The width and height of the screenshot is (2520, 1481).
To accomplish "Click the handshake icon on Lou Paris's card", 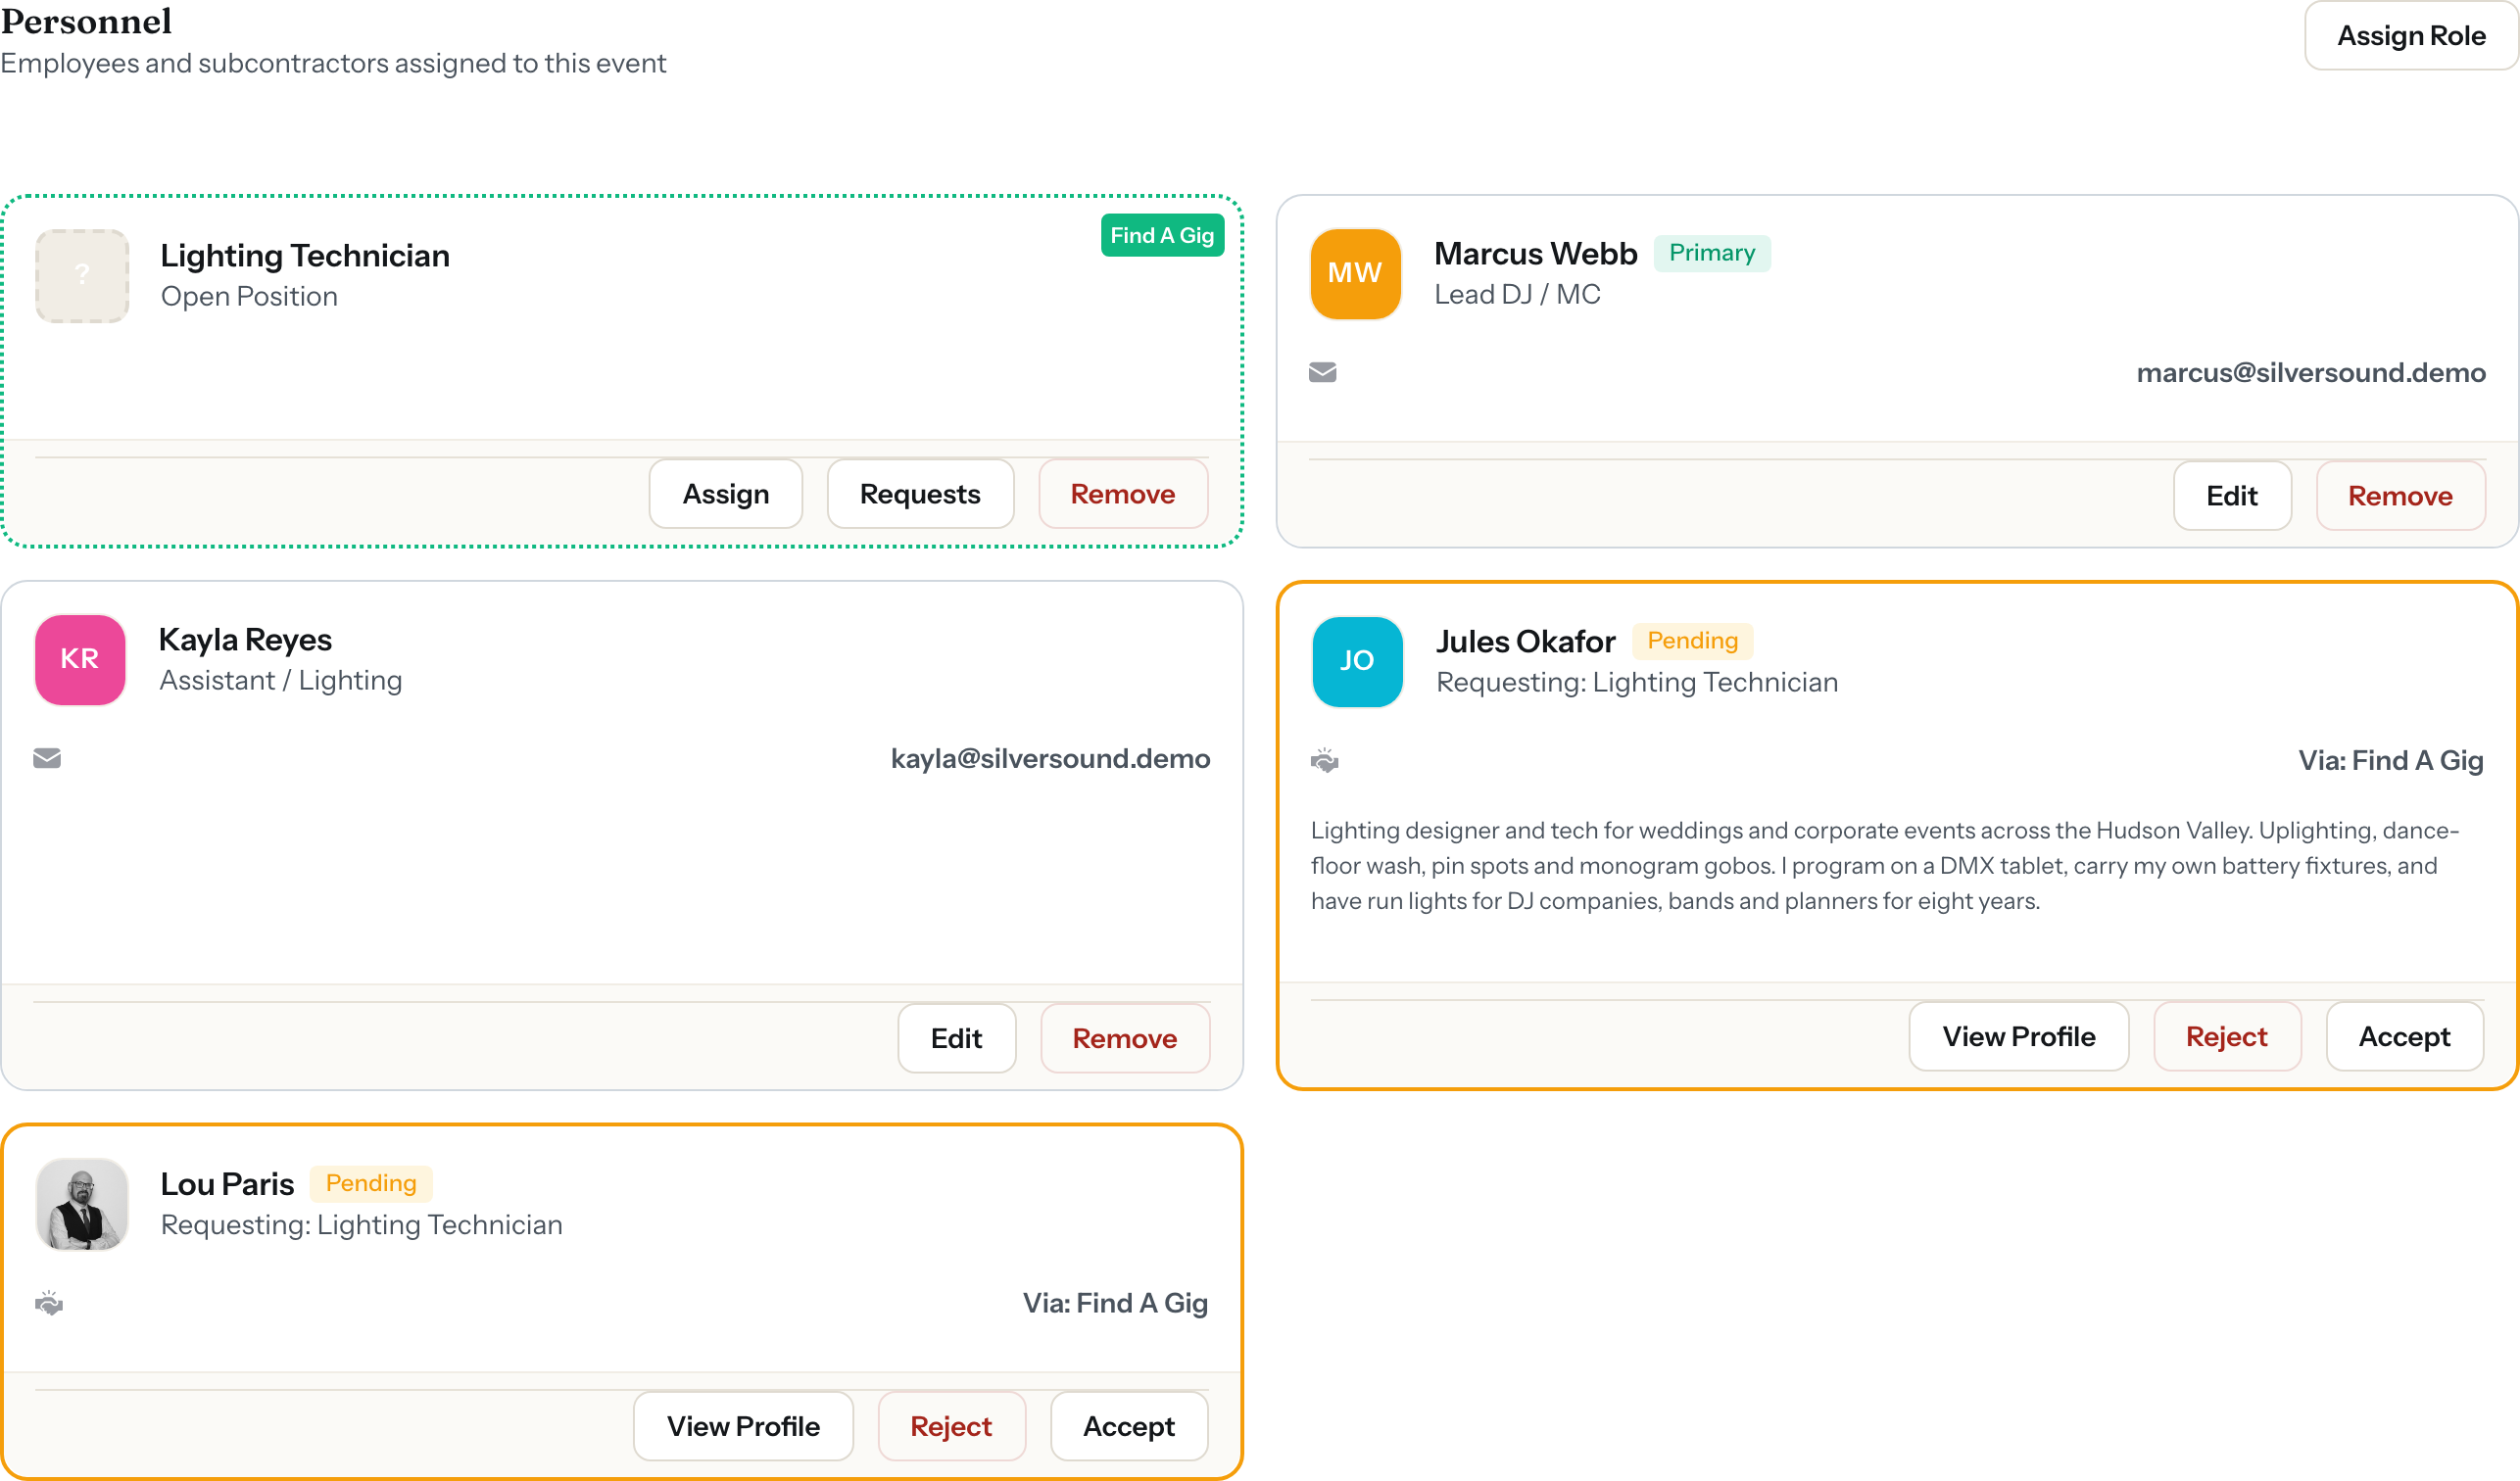I will point(49,1303).
